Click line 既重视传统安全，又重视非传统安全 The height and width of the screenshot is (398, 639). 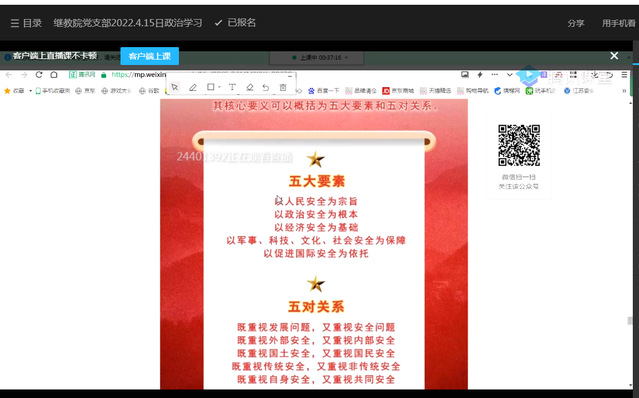pyautogui.click(x=316, y=366)
